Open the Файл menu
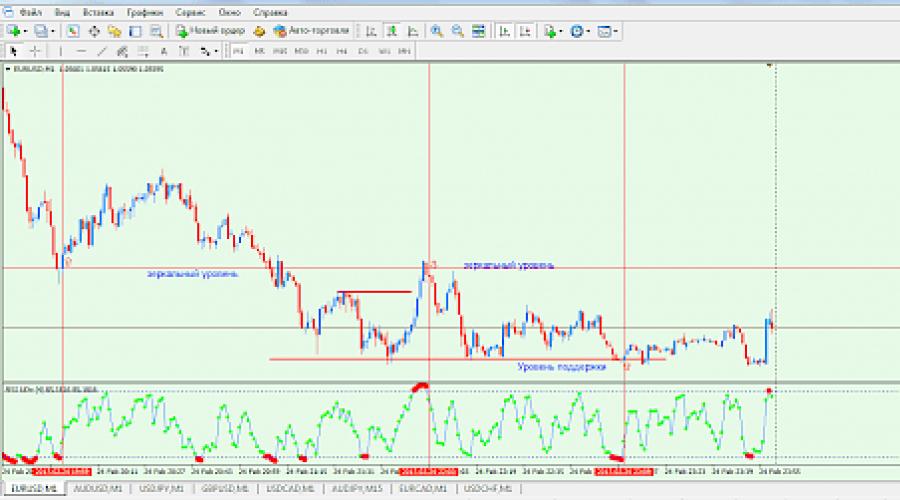Screen dimensions: 900x500 [x=30, y=12]
